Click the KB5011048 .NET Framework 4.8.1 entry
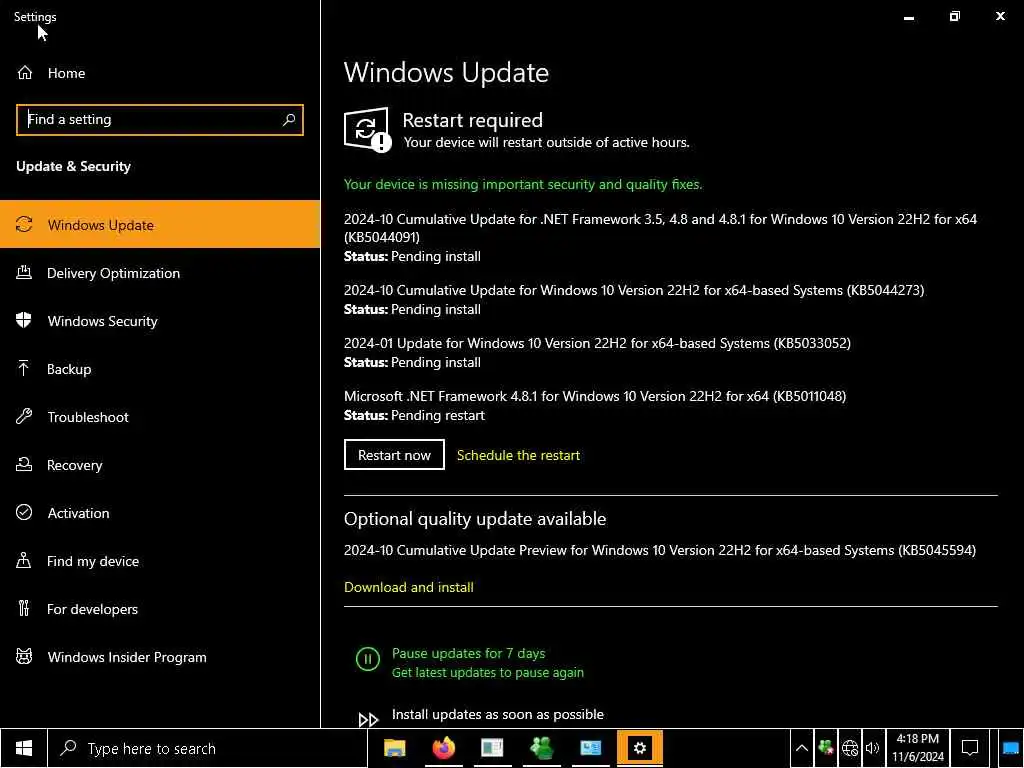This screenshot has height=768, width=1024. [595, 396]
